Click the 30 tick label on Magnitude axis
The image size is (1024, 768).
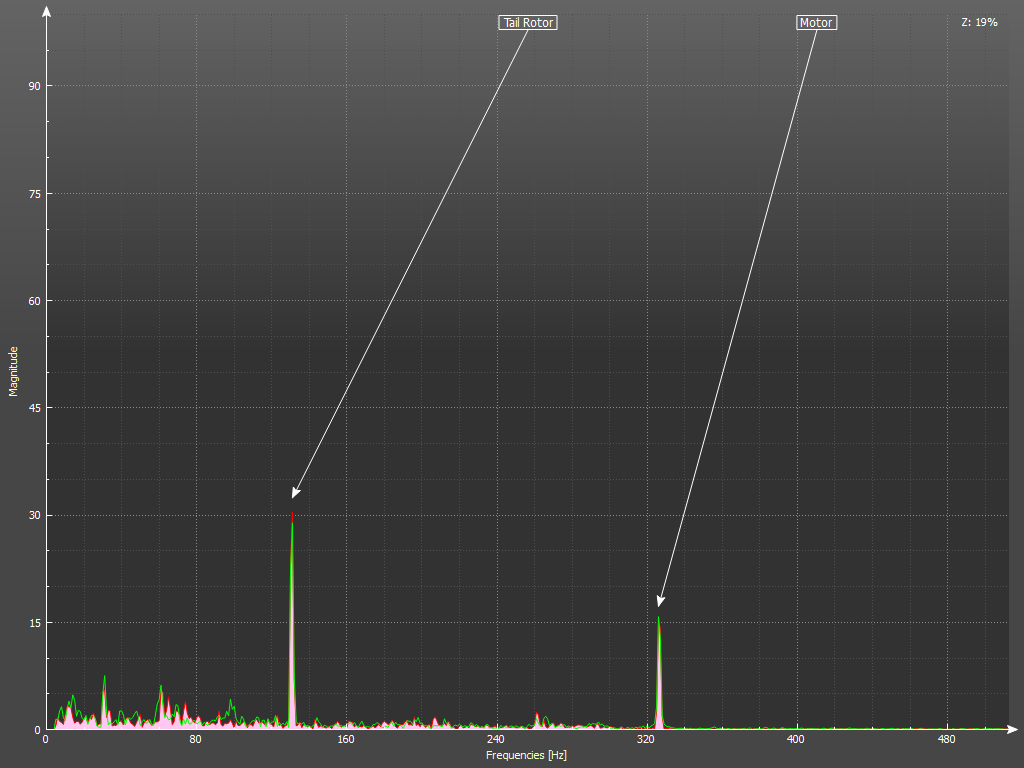[x=34, y=515]
